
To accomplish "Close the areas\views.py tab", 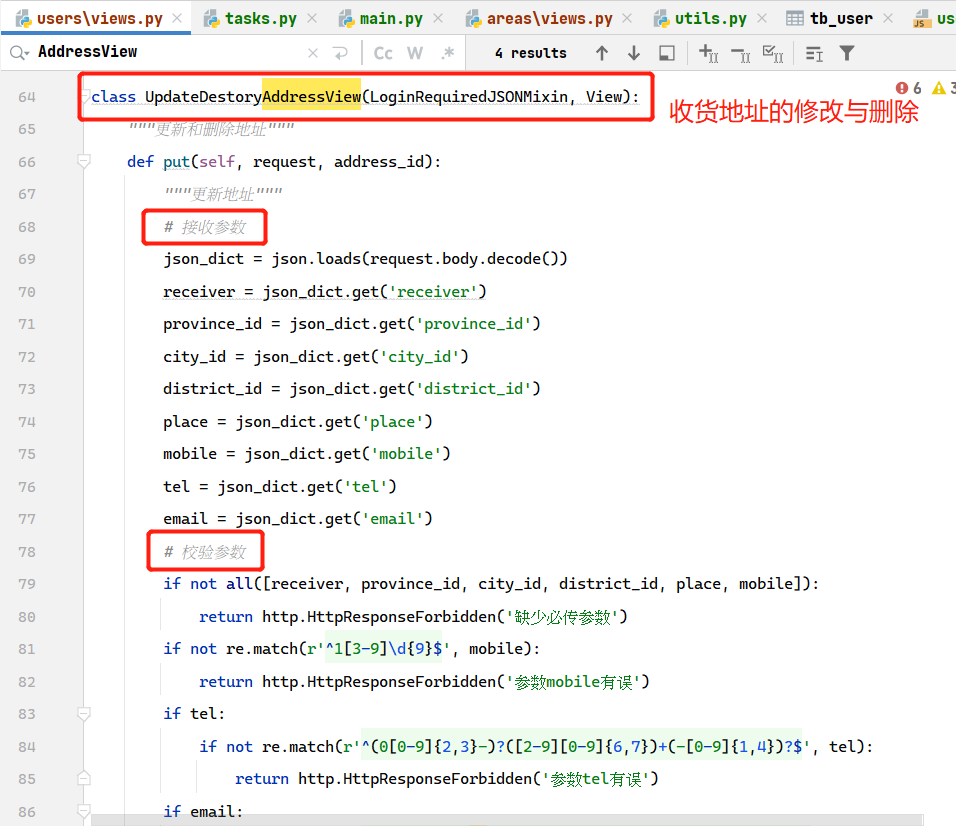I will (627, 18).
